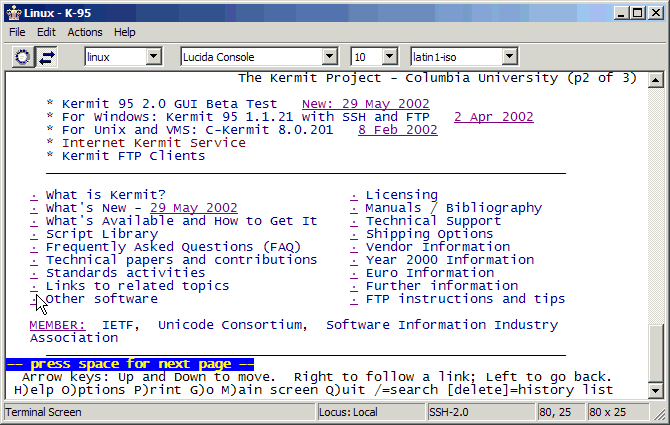This screenshot has width=670, height=425.
Task: Open the Edit menu
Action: tap(46, 32)
